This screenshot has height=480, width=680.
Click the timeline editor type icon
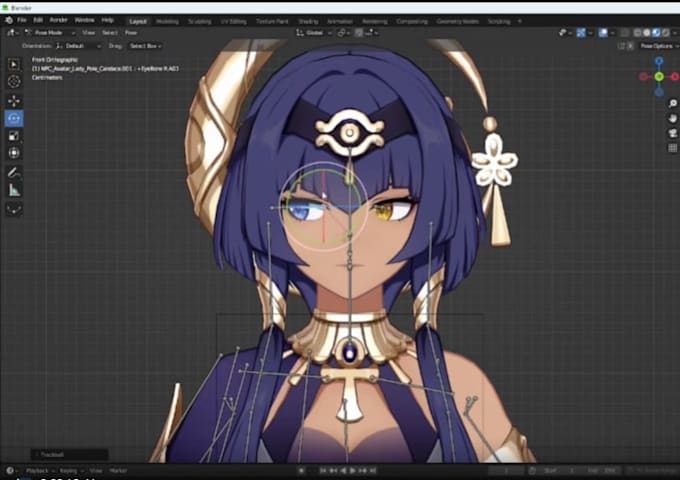tap(10, 470)
